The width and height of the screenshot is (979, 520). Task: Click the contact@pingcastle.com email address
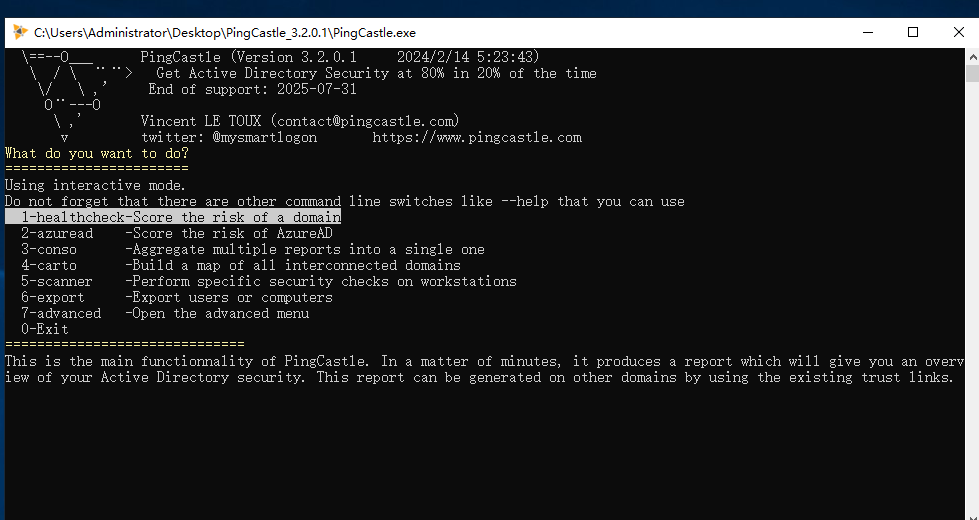click(x=368, y=121)
